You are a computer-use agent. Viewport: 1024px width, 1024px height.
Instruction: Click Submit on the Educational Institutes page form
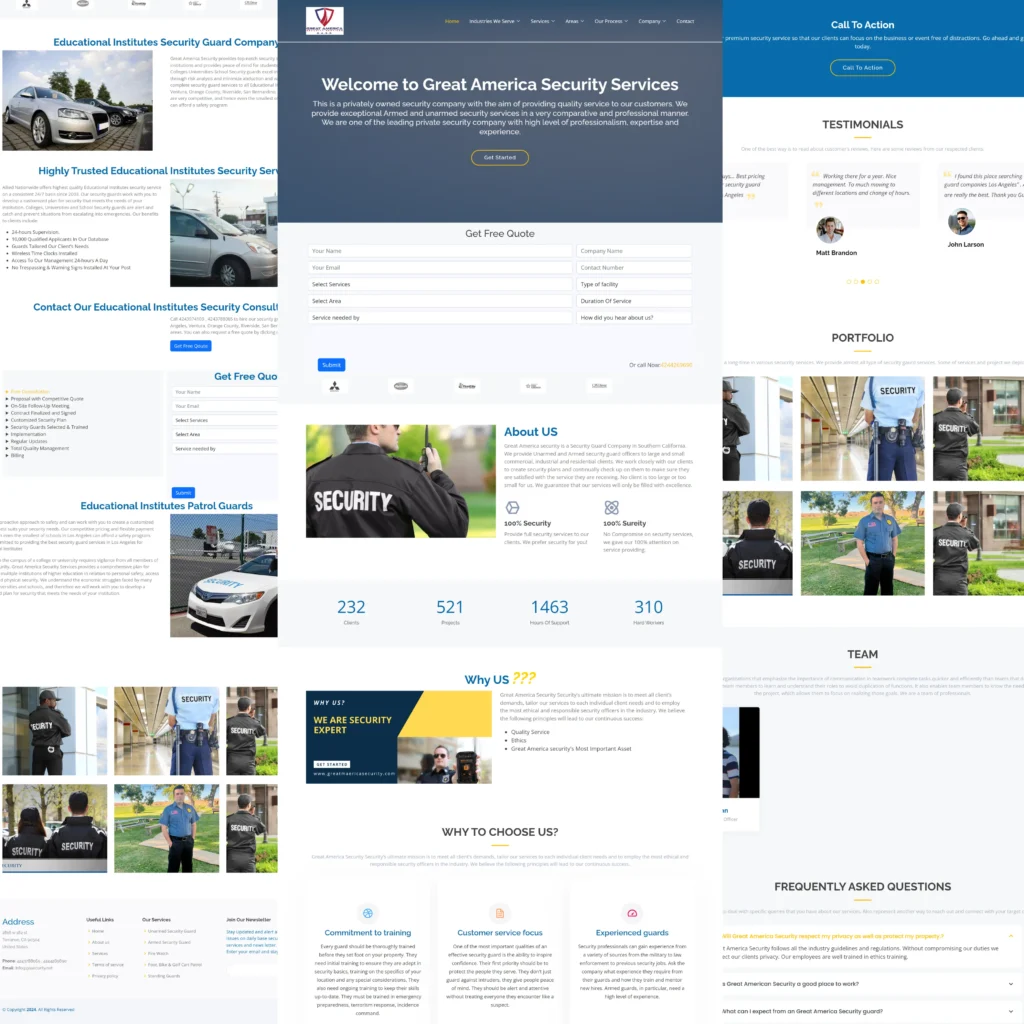tap(183, 492)
